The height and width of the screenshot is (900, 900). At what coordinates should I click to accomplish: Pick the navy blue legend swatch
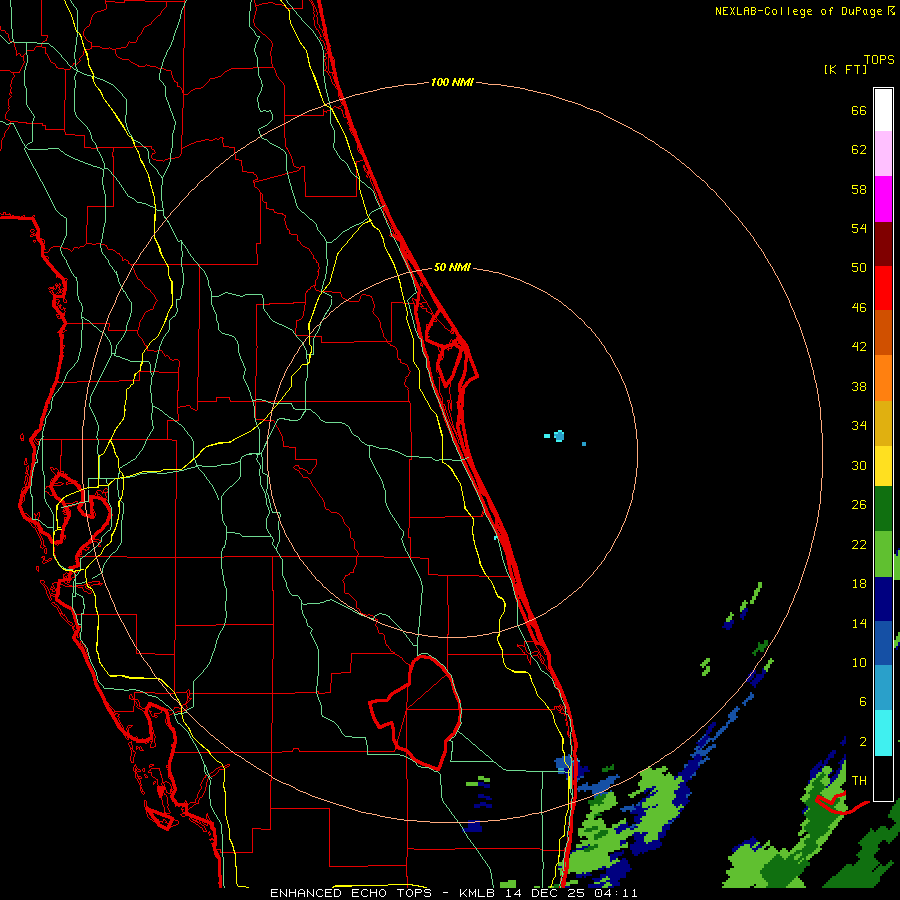click(x=883, y=599)
